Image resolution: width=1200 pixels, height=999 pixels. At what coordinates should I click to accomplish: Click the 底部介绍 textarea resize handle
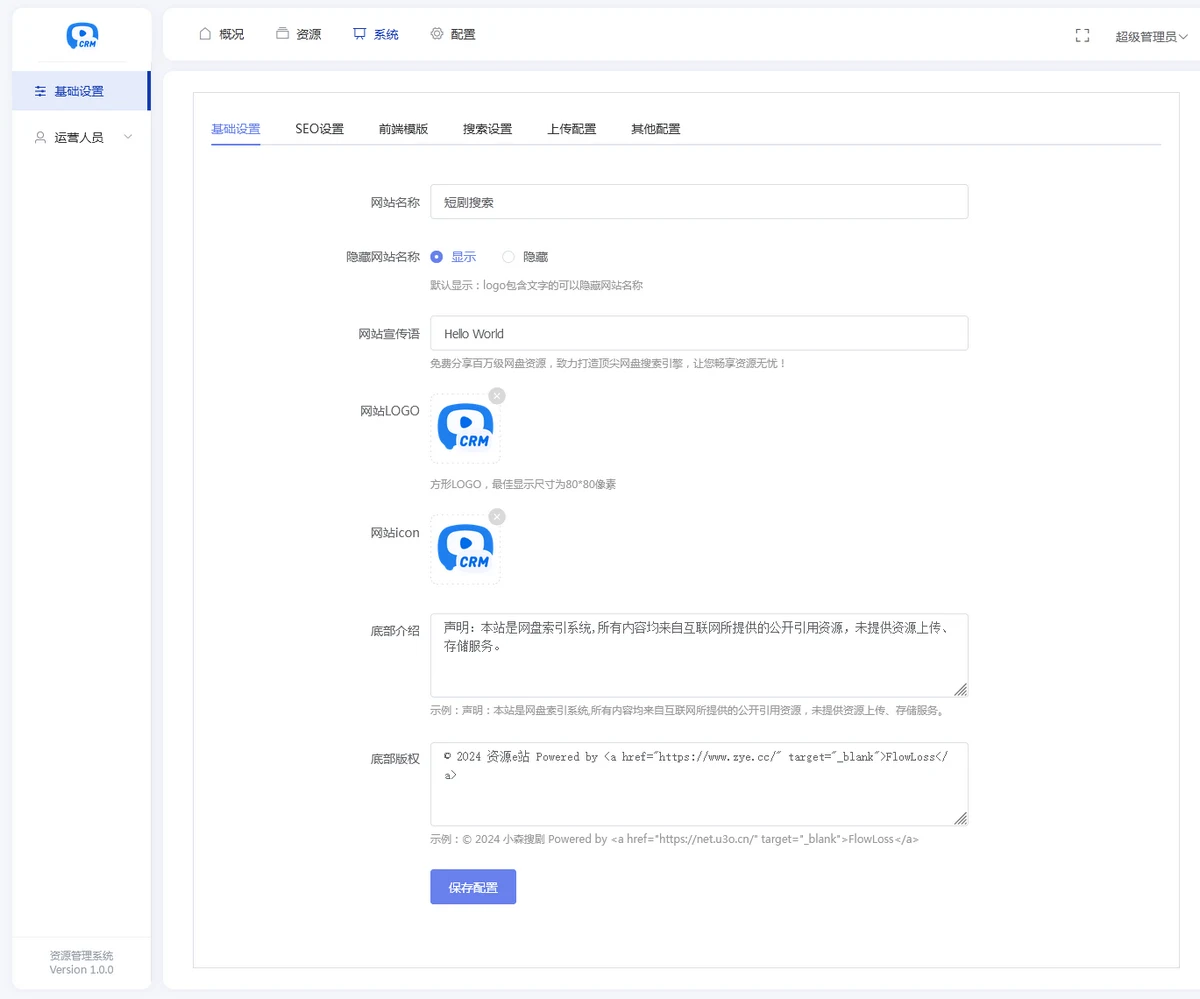[960, 689]
